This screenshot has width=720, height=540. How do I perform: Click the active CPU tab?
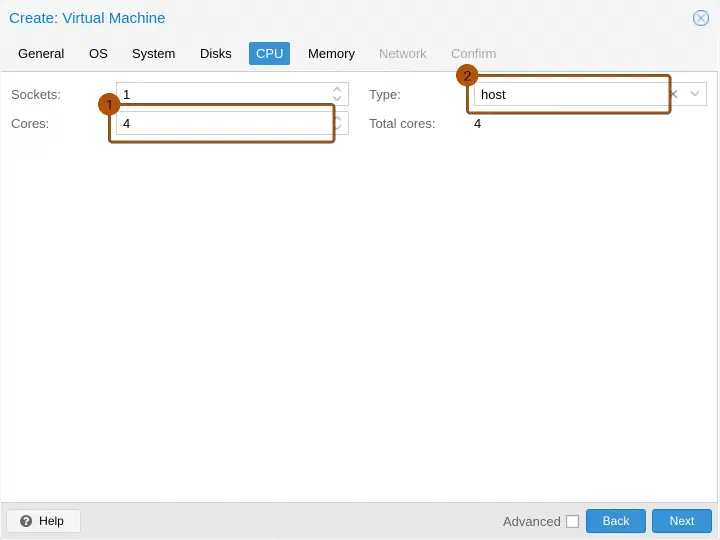pyautogui.click(x=270, y=54)
